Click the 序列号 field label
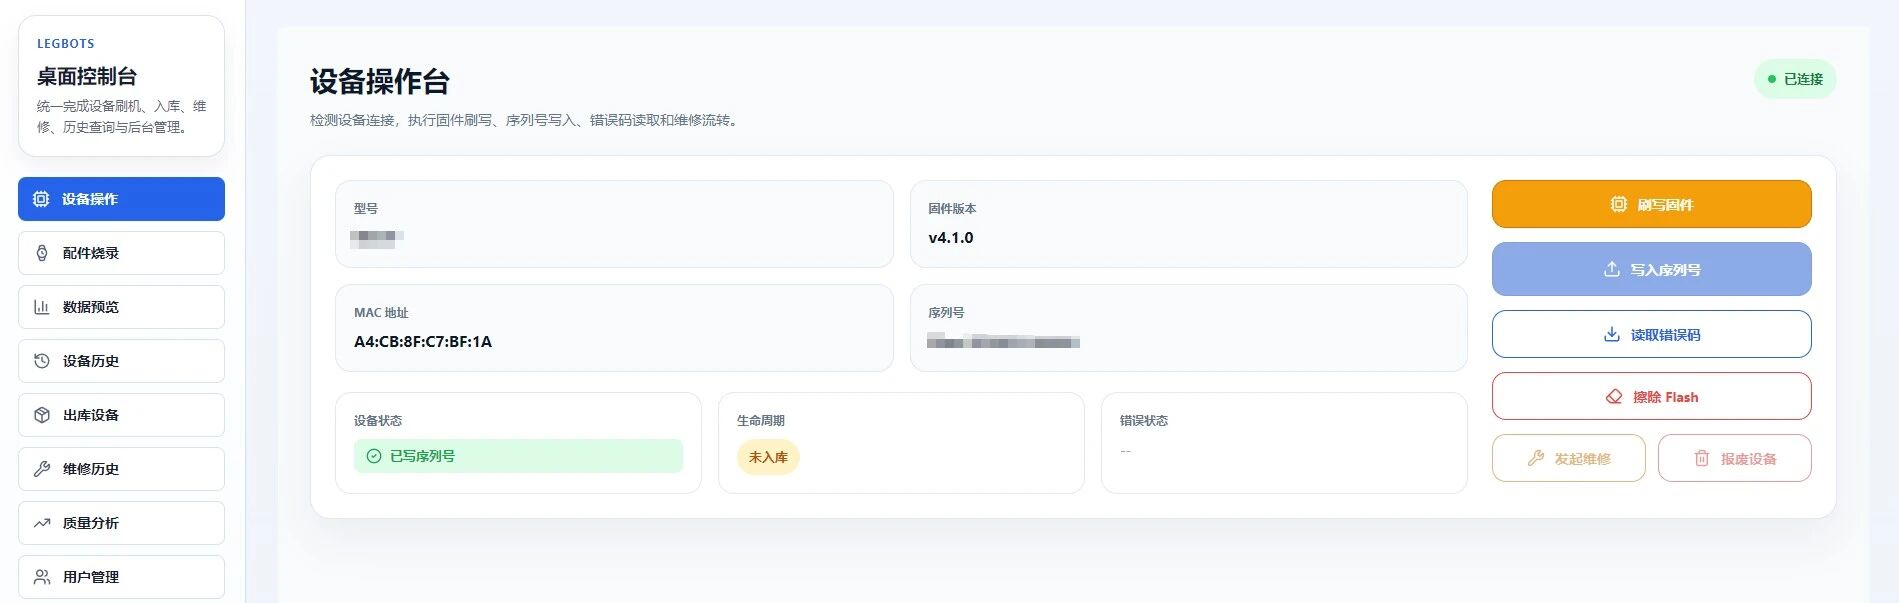The height and width of the screenshot is (603, 1899). tap(946, 313)
